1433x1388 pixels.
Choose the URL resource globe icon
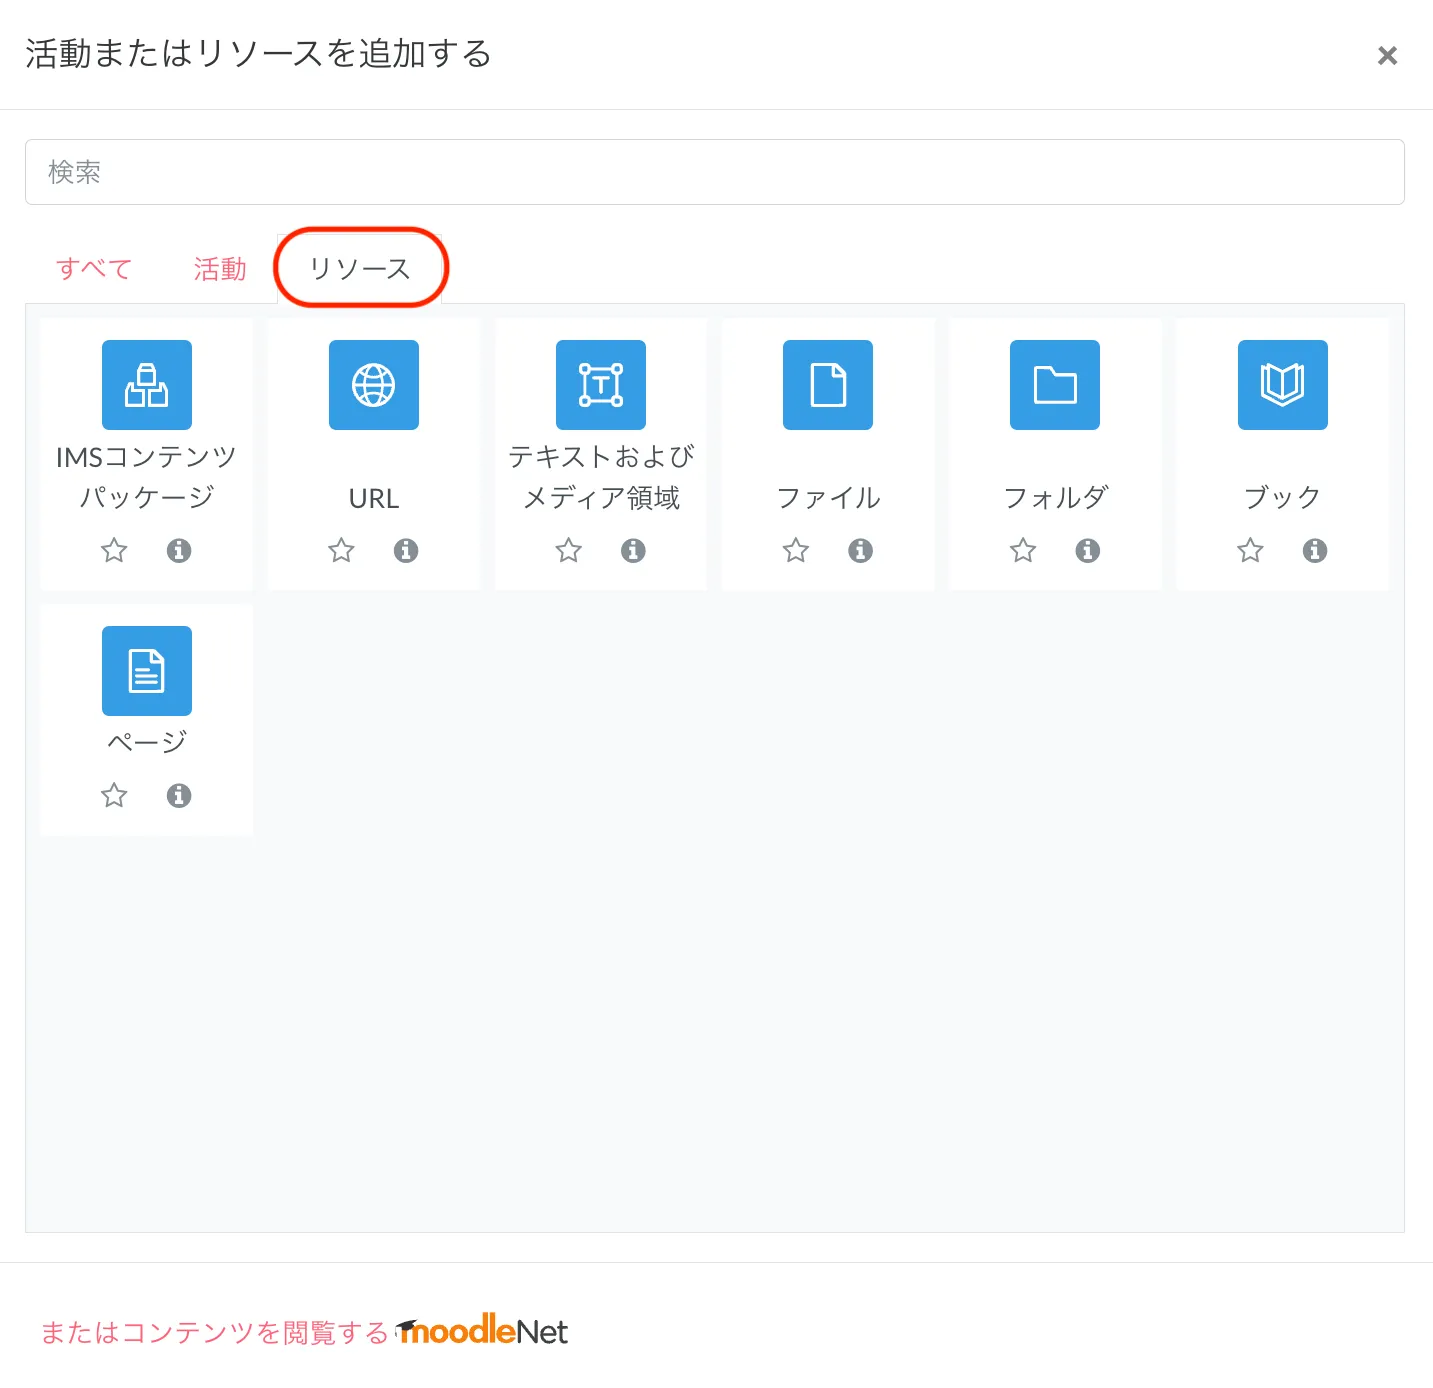[x=374, y=385]
